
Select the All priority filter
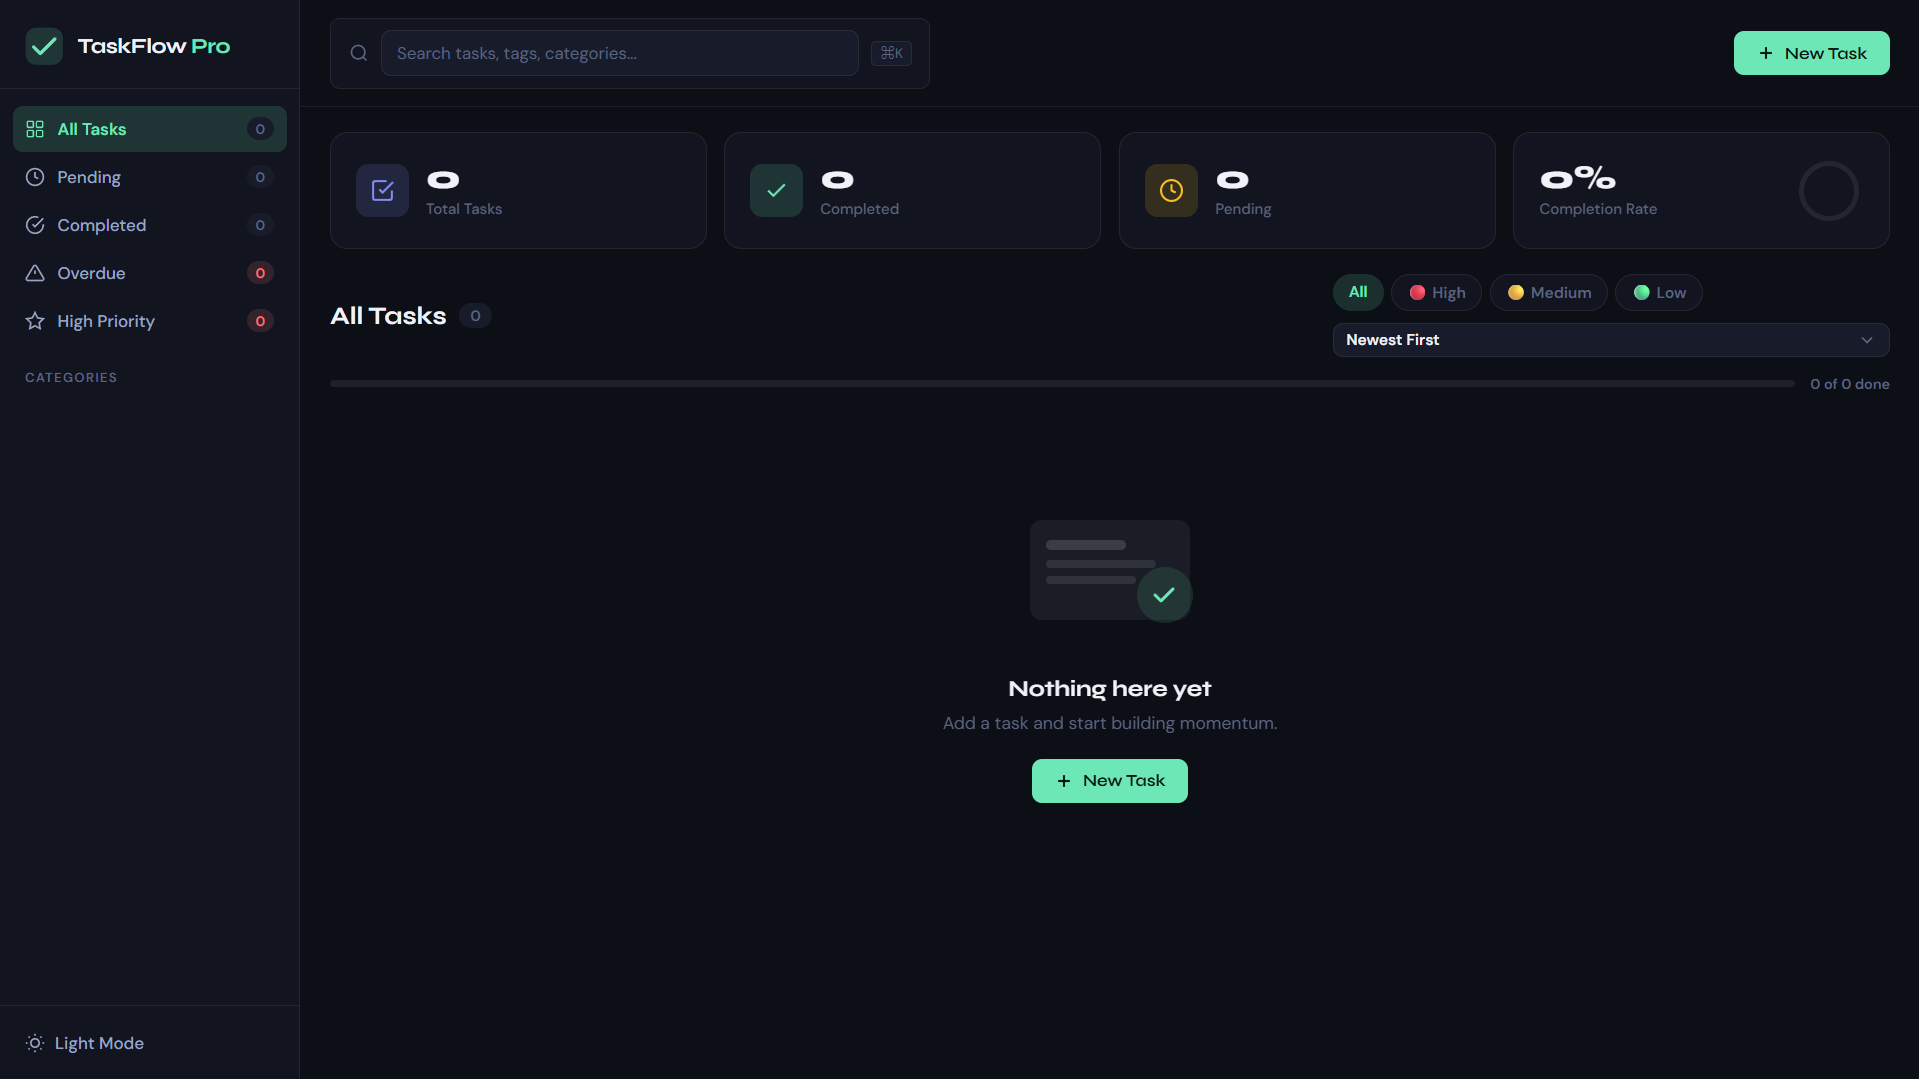1357,292
